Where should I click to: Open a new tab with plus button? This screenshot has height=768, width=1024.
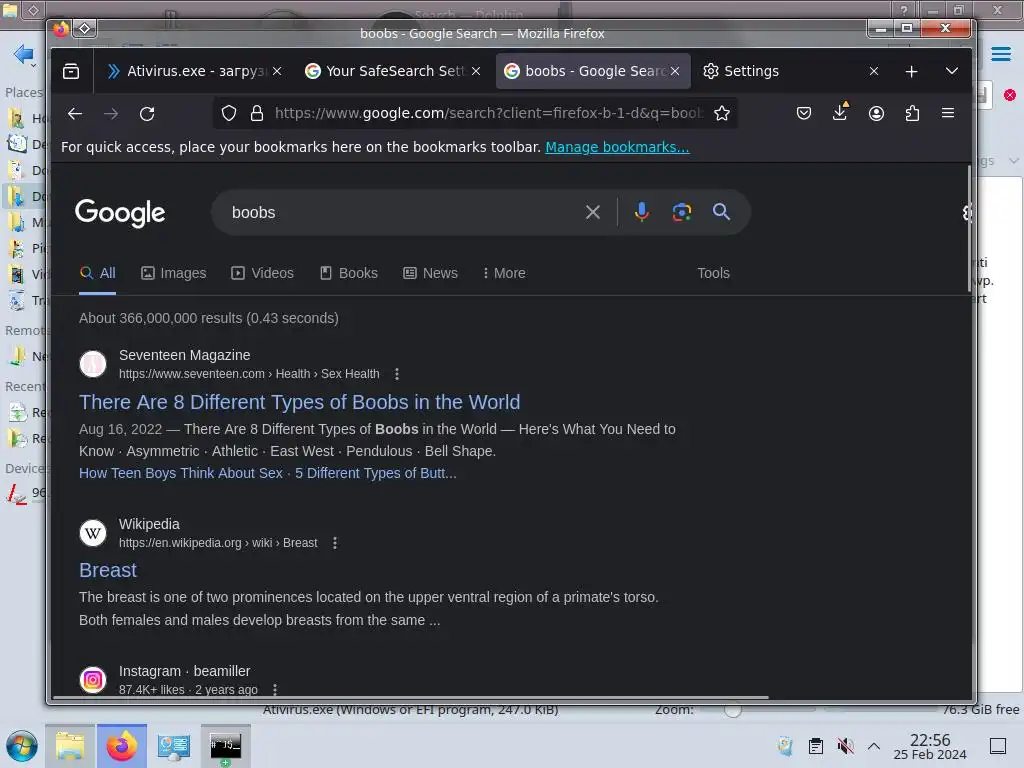tap(912, 71)
